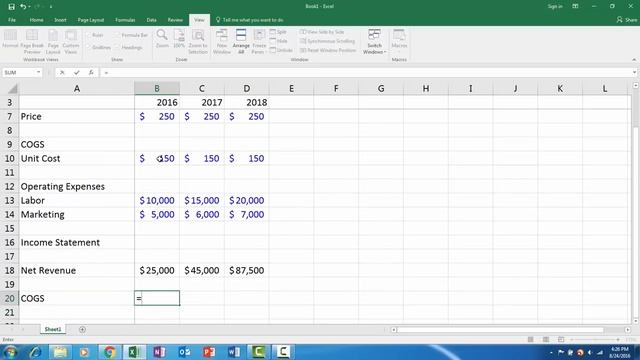Switch to the Home tab
Screen dimensions: 640x360
(36, 20)
